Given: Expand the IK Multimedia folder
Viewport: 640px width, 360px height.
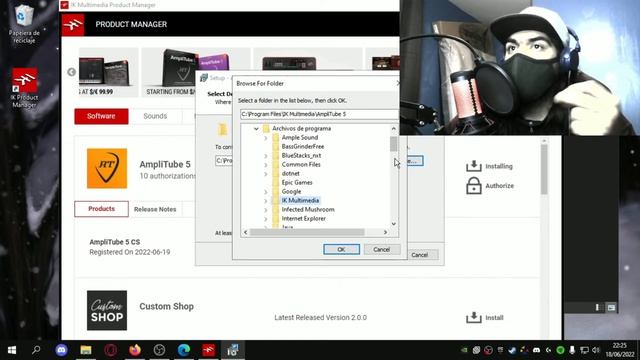Looking at the screenshot, I should tap(265, 201).
